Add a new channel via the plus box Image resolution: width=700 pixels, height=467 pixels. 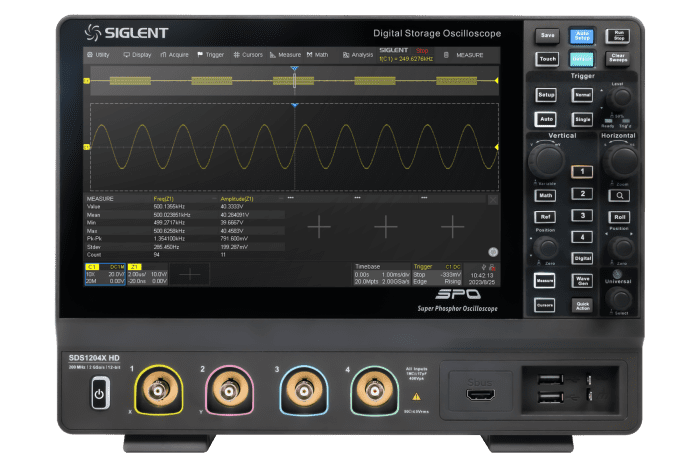(190, 274)
